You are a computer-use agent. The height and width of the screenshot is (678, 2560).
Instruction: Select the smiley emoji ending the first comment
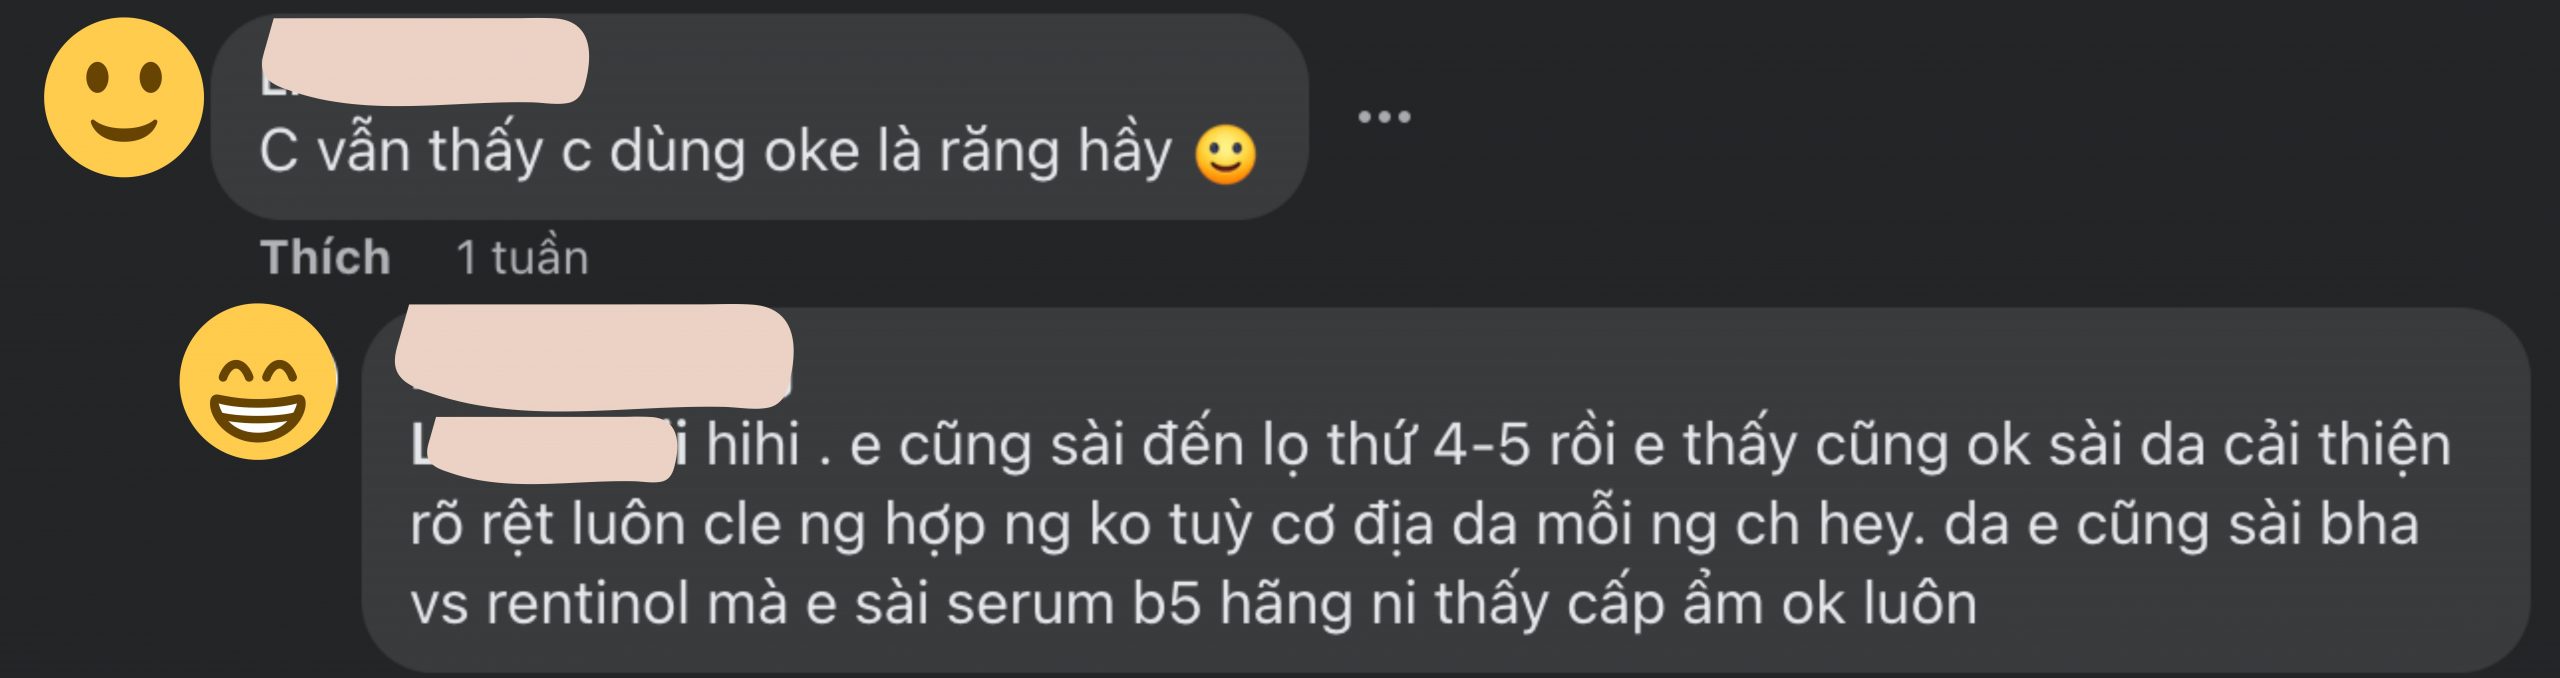coord(1226,155)
